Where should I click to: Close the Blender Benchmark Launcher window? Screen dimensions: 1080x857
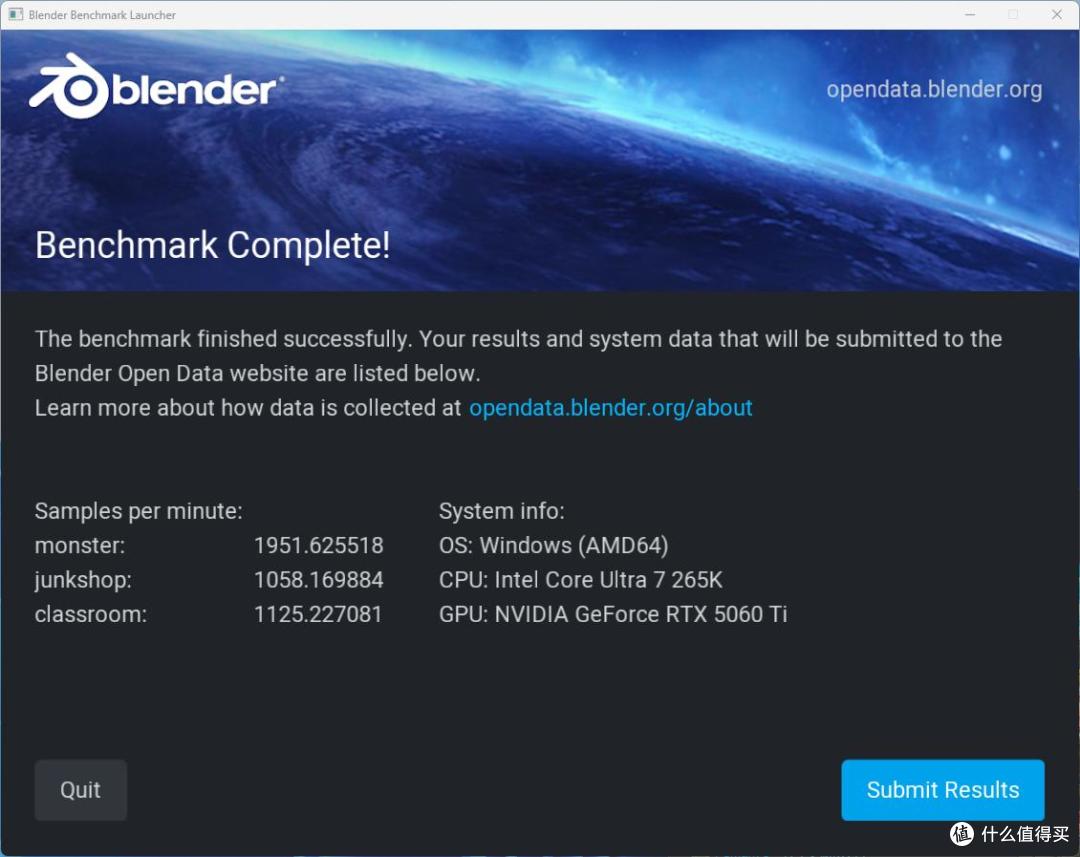1057,14
